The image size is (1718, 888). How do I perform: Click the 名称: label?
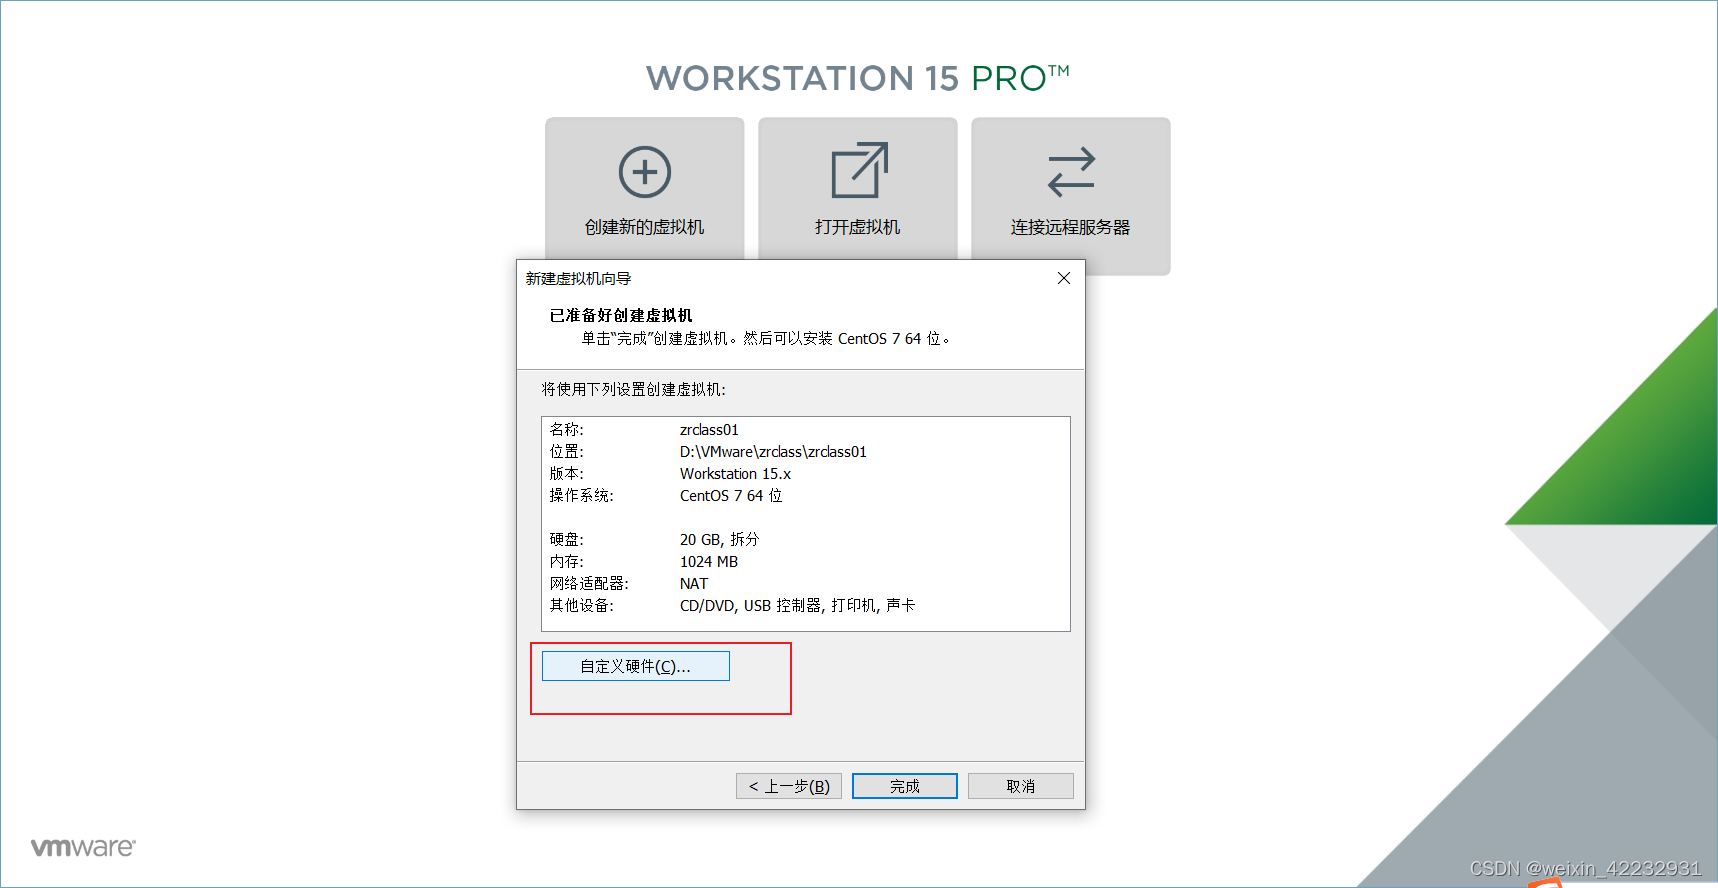click(566, 430)
